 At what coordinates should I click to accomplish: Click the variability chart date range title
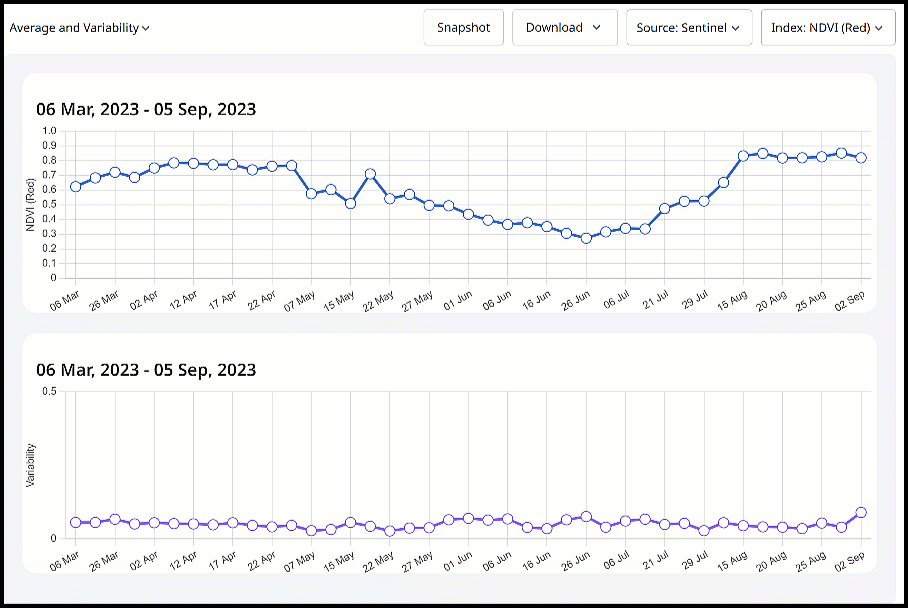point(146,370)
